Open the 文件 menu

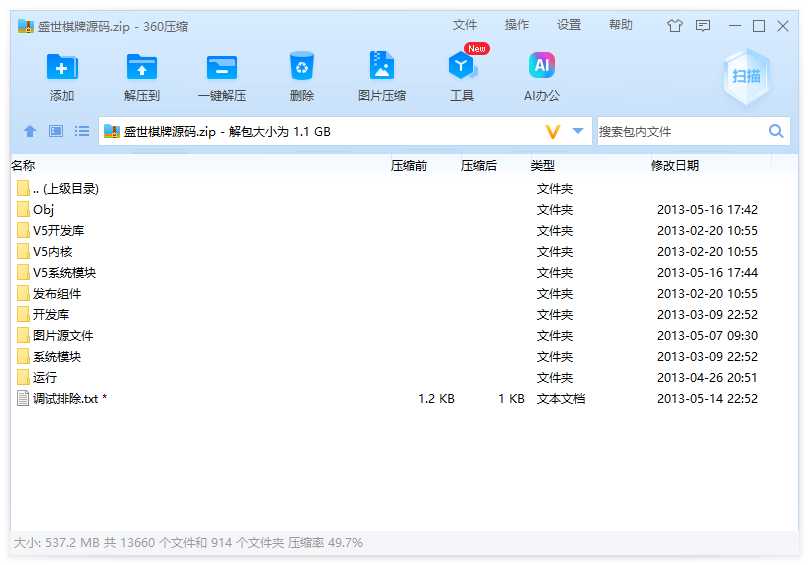point(465,25)
